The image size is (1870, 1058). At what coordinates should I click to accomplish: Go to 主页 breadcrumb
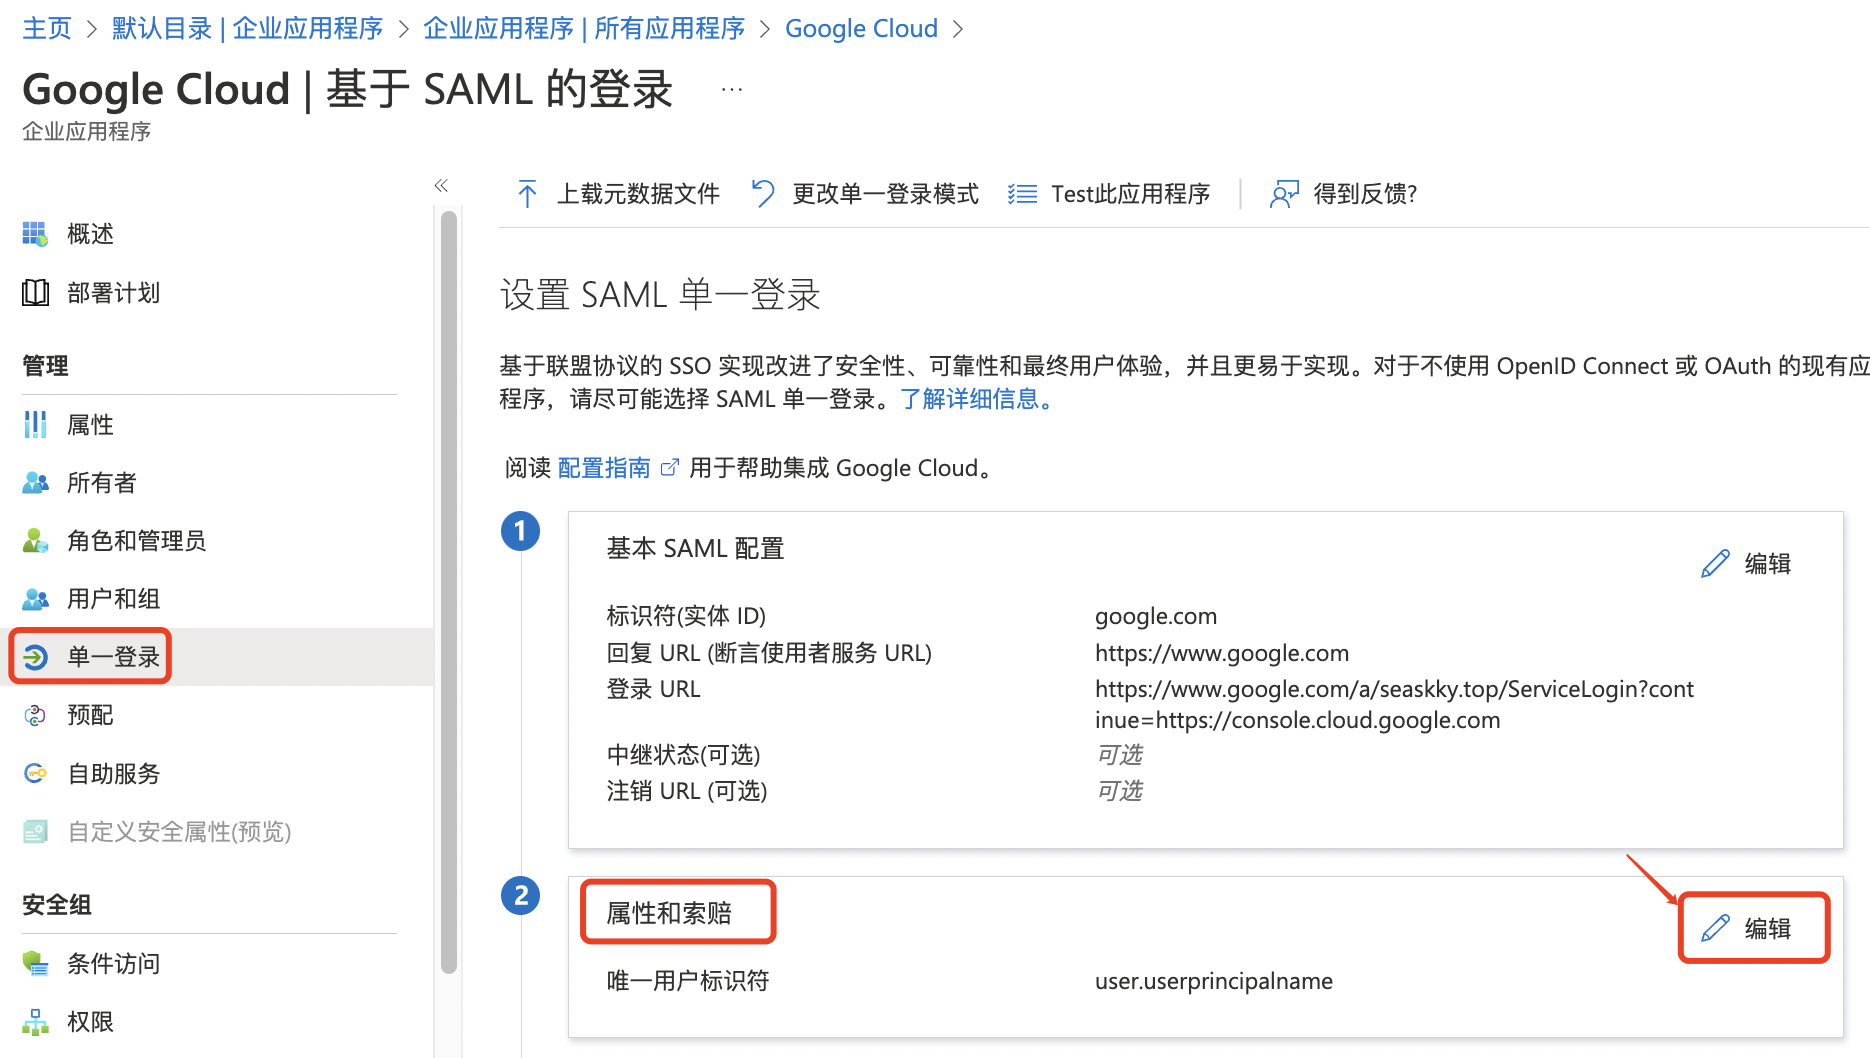(47, 29)
